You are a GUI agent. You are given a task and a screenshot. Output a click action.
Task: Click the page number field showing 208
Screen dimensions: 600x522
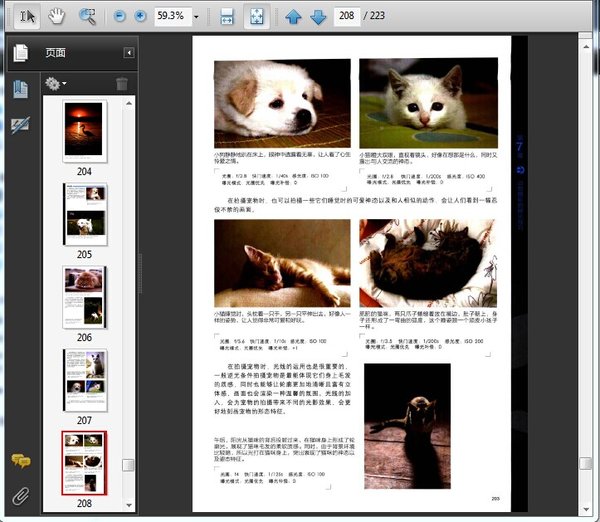click(349, 16)
